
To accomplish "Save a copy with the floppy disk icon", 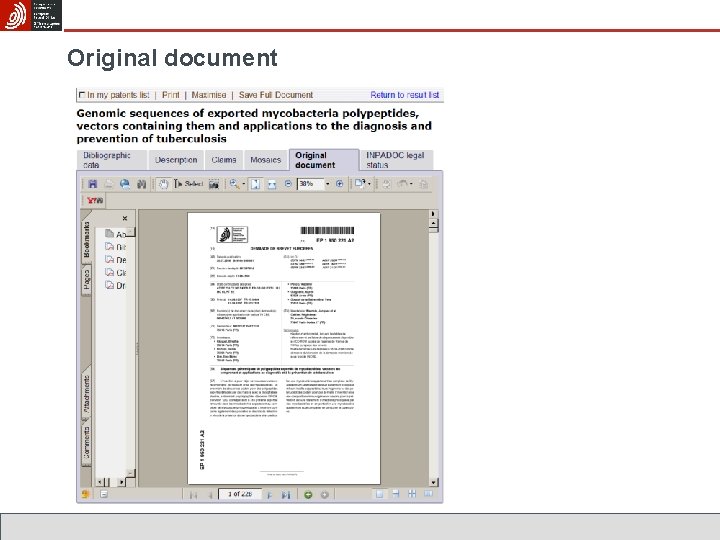I will point(92,184).
